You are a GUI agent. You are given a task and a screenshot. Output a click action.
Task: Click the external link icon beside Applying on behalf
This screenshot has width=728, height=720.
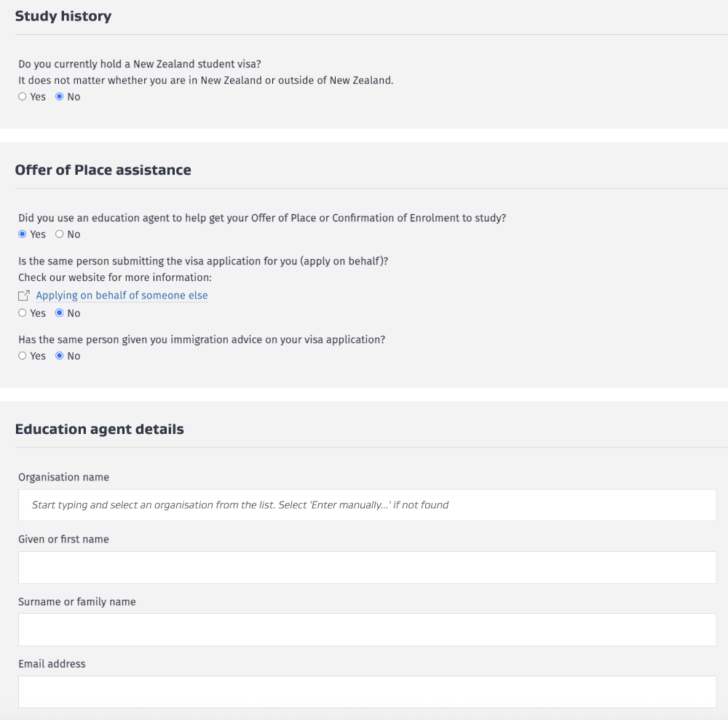25,296
